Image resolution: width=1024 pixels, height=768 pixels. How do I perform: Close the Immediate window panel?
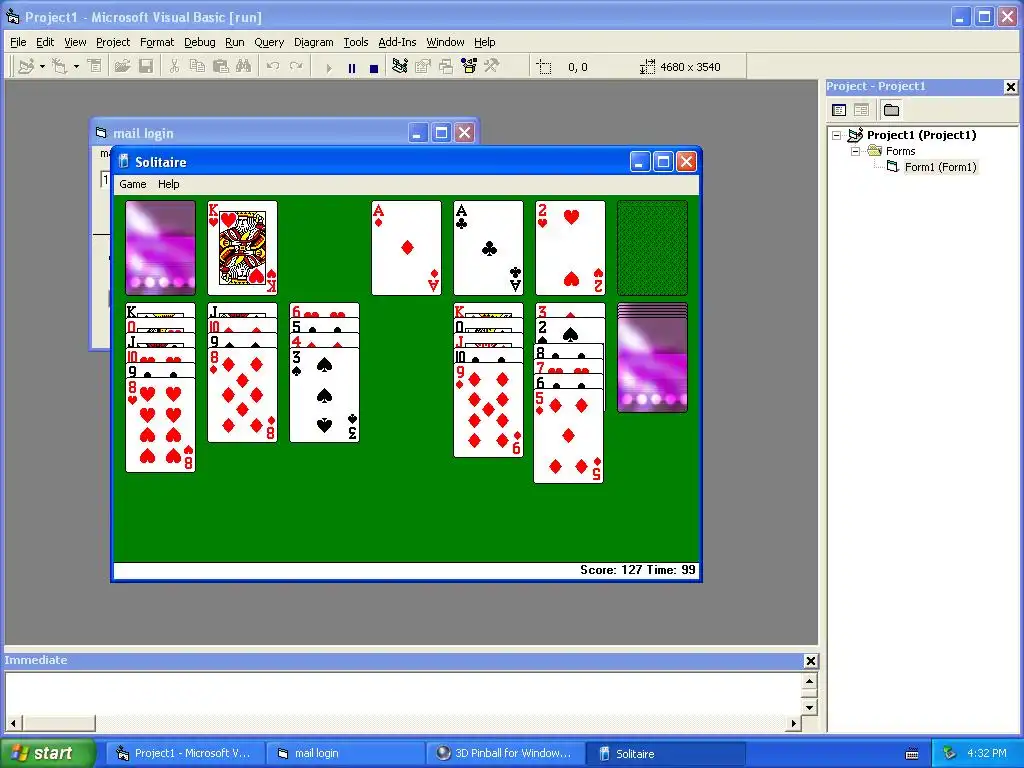coord(810,661)
